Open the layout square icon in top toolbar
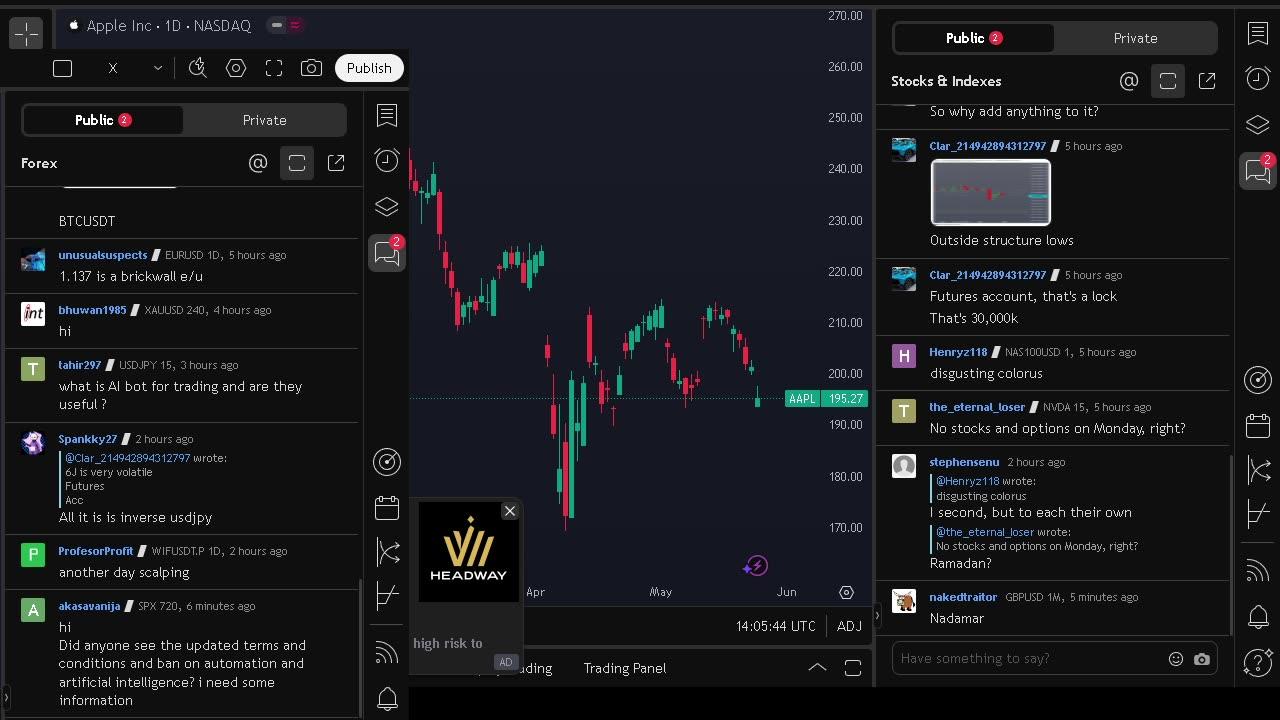The width and height of the screenshot is (1280, 720). click(x=62, y=68)
